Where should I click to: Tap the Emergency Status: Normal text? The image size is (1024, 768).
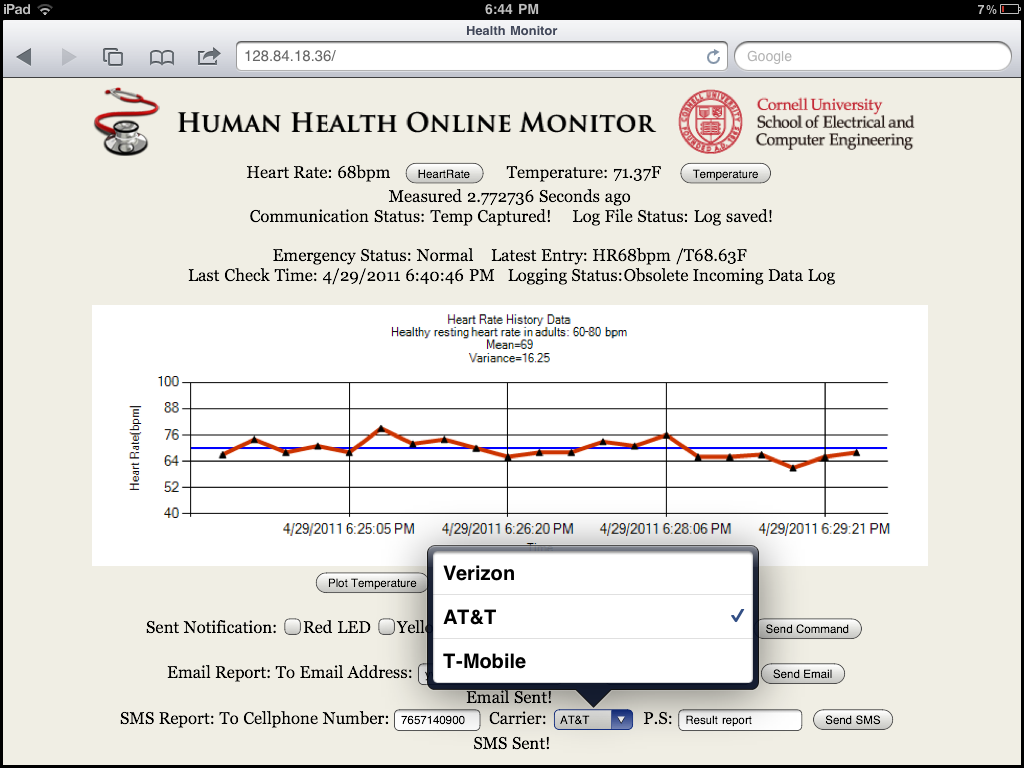coord(373,255)
